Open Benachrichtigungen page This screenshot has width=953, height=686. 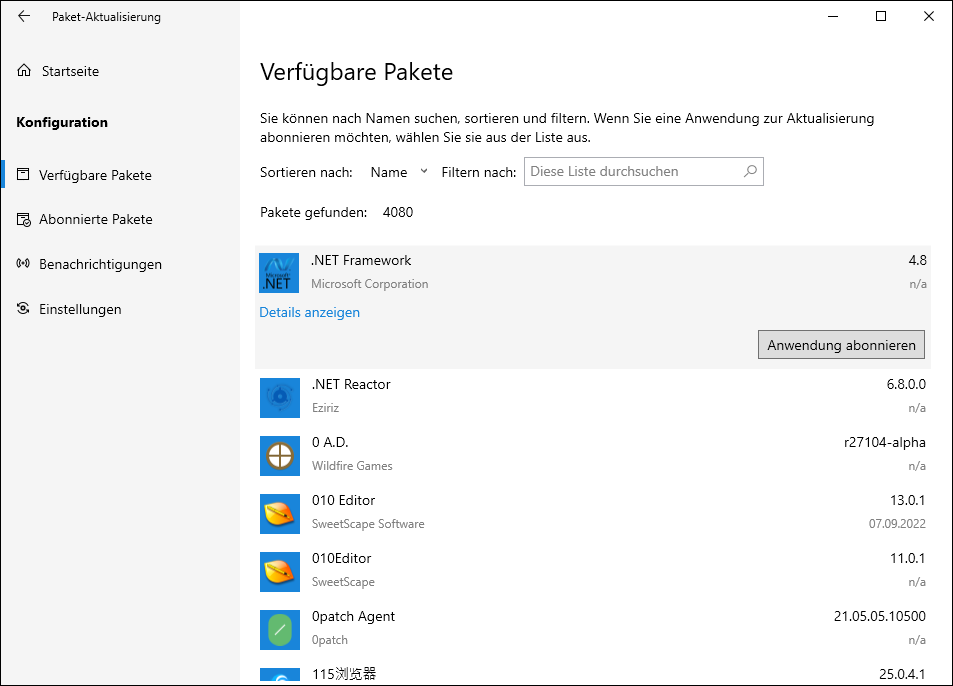coord(100,264)
